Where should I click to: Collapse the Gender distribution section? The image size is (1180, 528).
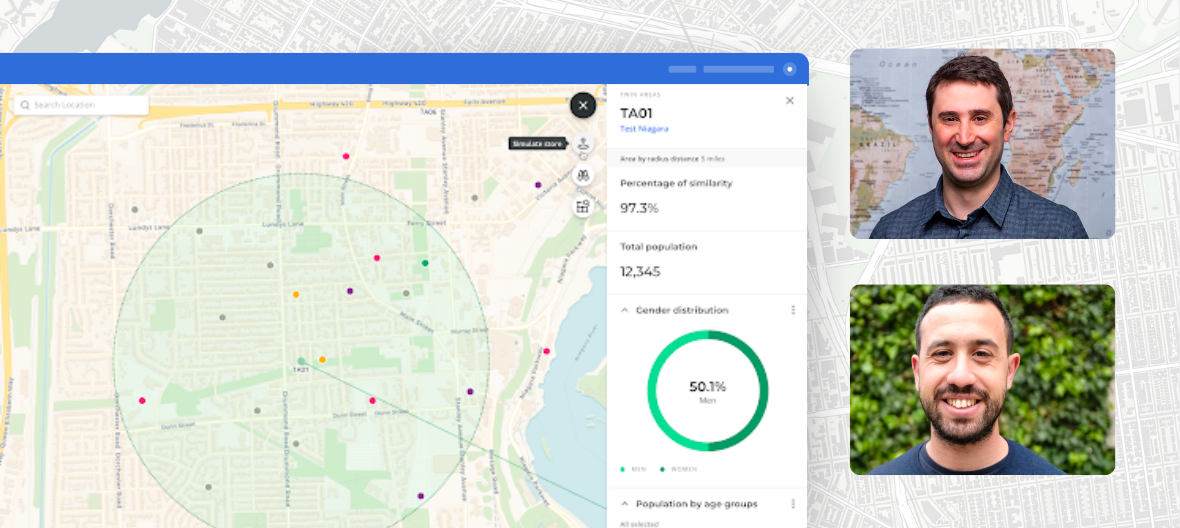[x=625, y=310]
